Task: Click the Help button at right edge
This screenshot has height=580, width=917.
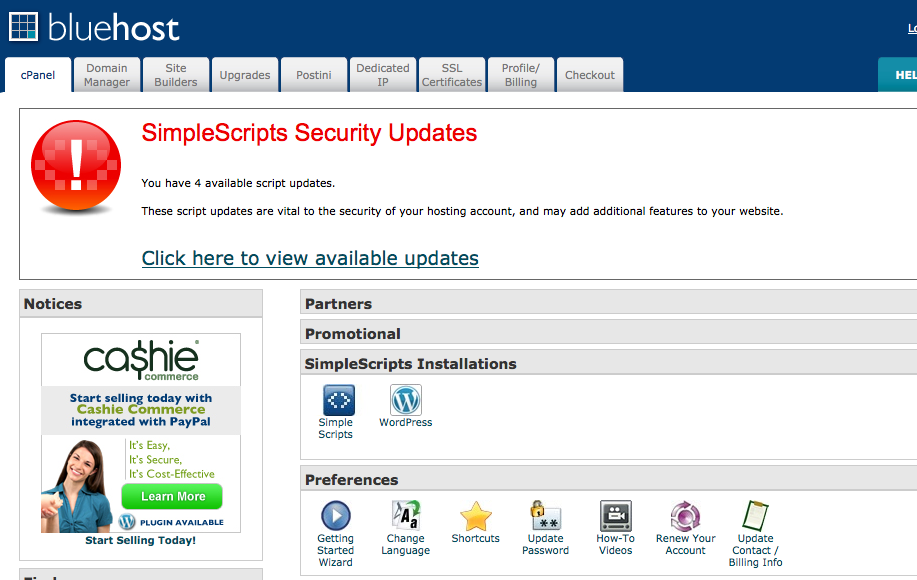Action: 898,75
